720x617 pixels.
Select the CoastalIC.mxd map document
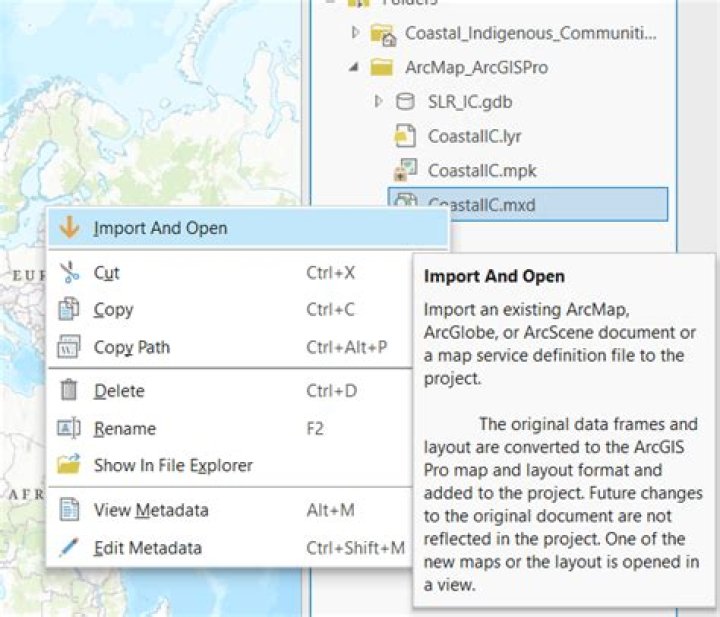[481, 204]
